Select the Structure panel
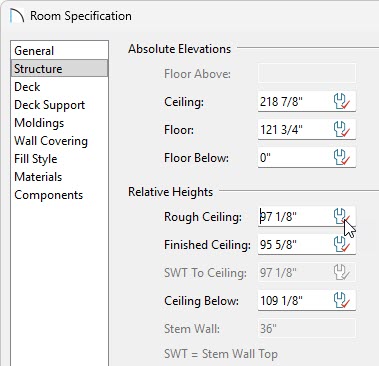 (59, 69)
